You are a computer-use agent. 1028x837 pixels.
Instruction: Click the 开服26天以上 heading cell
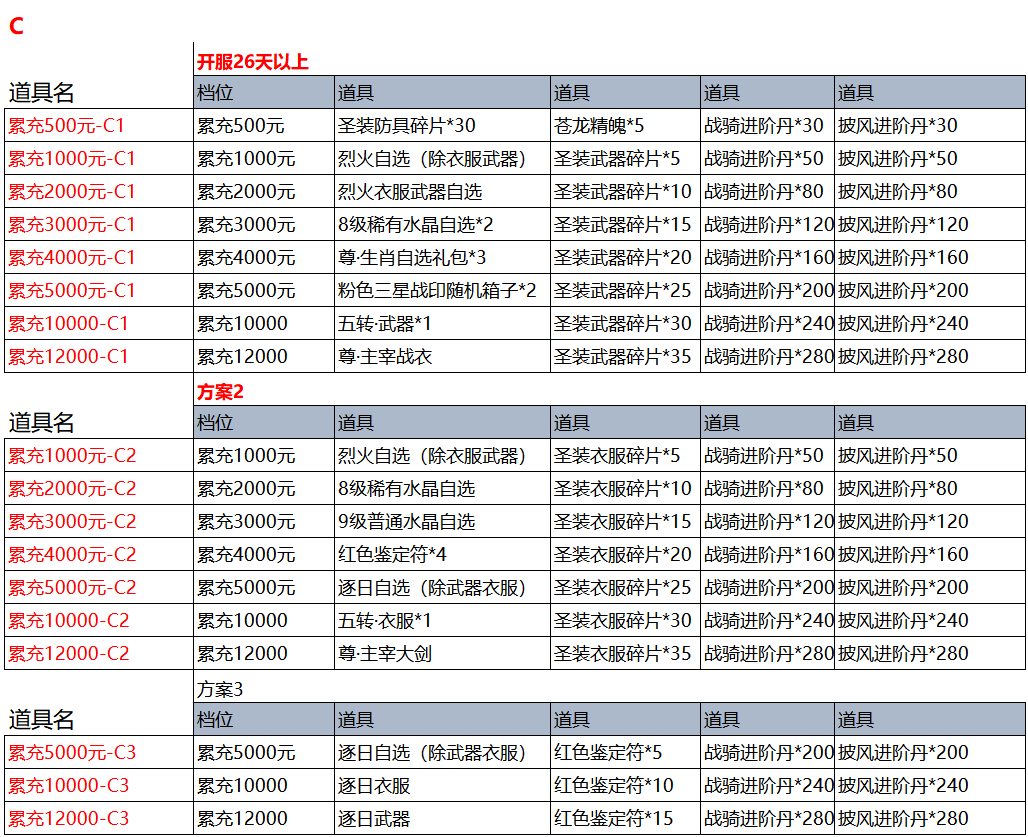[x=253, y=62]
